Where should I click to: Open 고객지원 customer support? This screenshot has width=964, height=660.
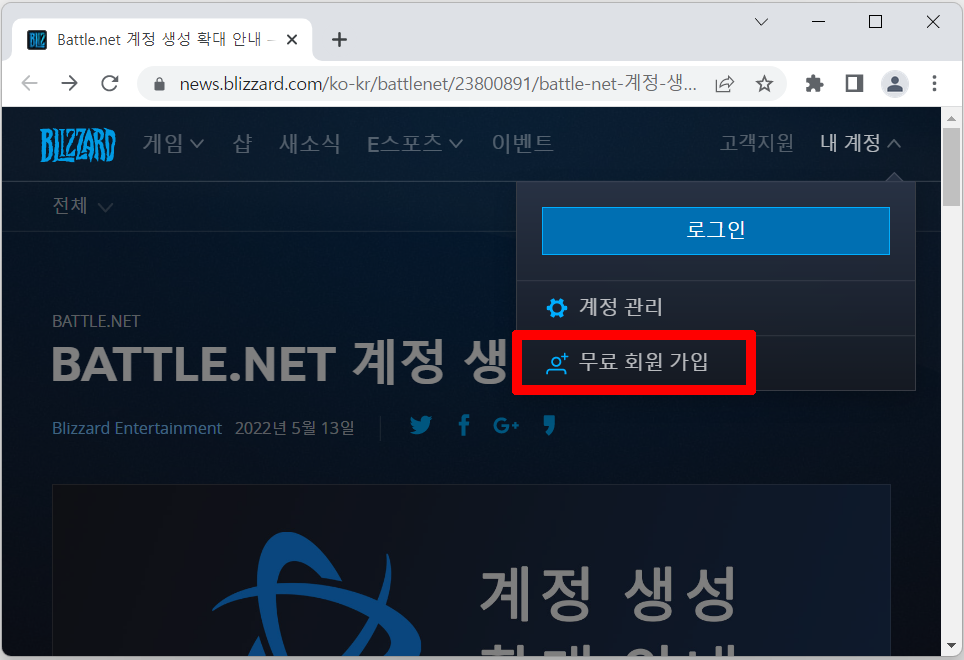click(757, 143)
